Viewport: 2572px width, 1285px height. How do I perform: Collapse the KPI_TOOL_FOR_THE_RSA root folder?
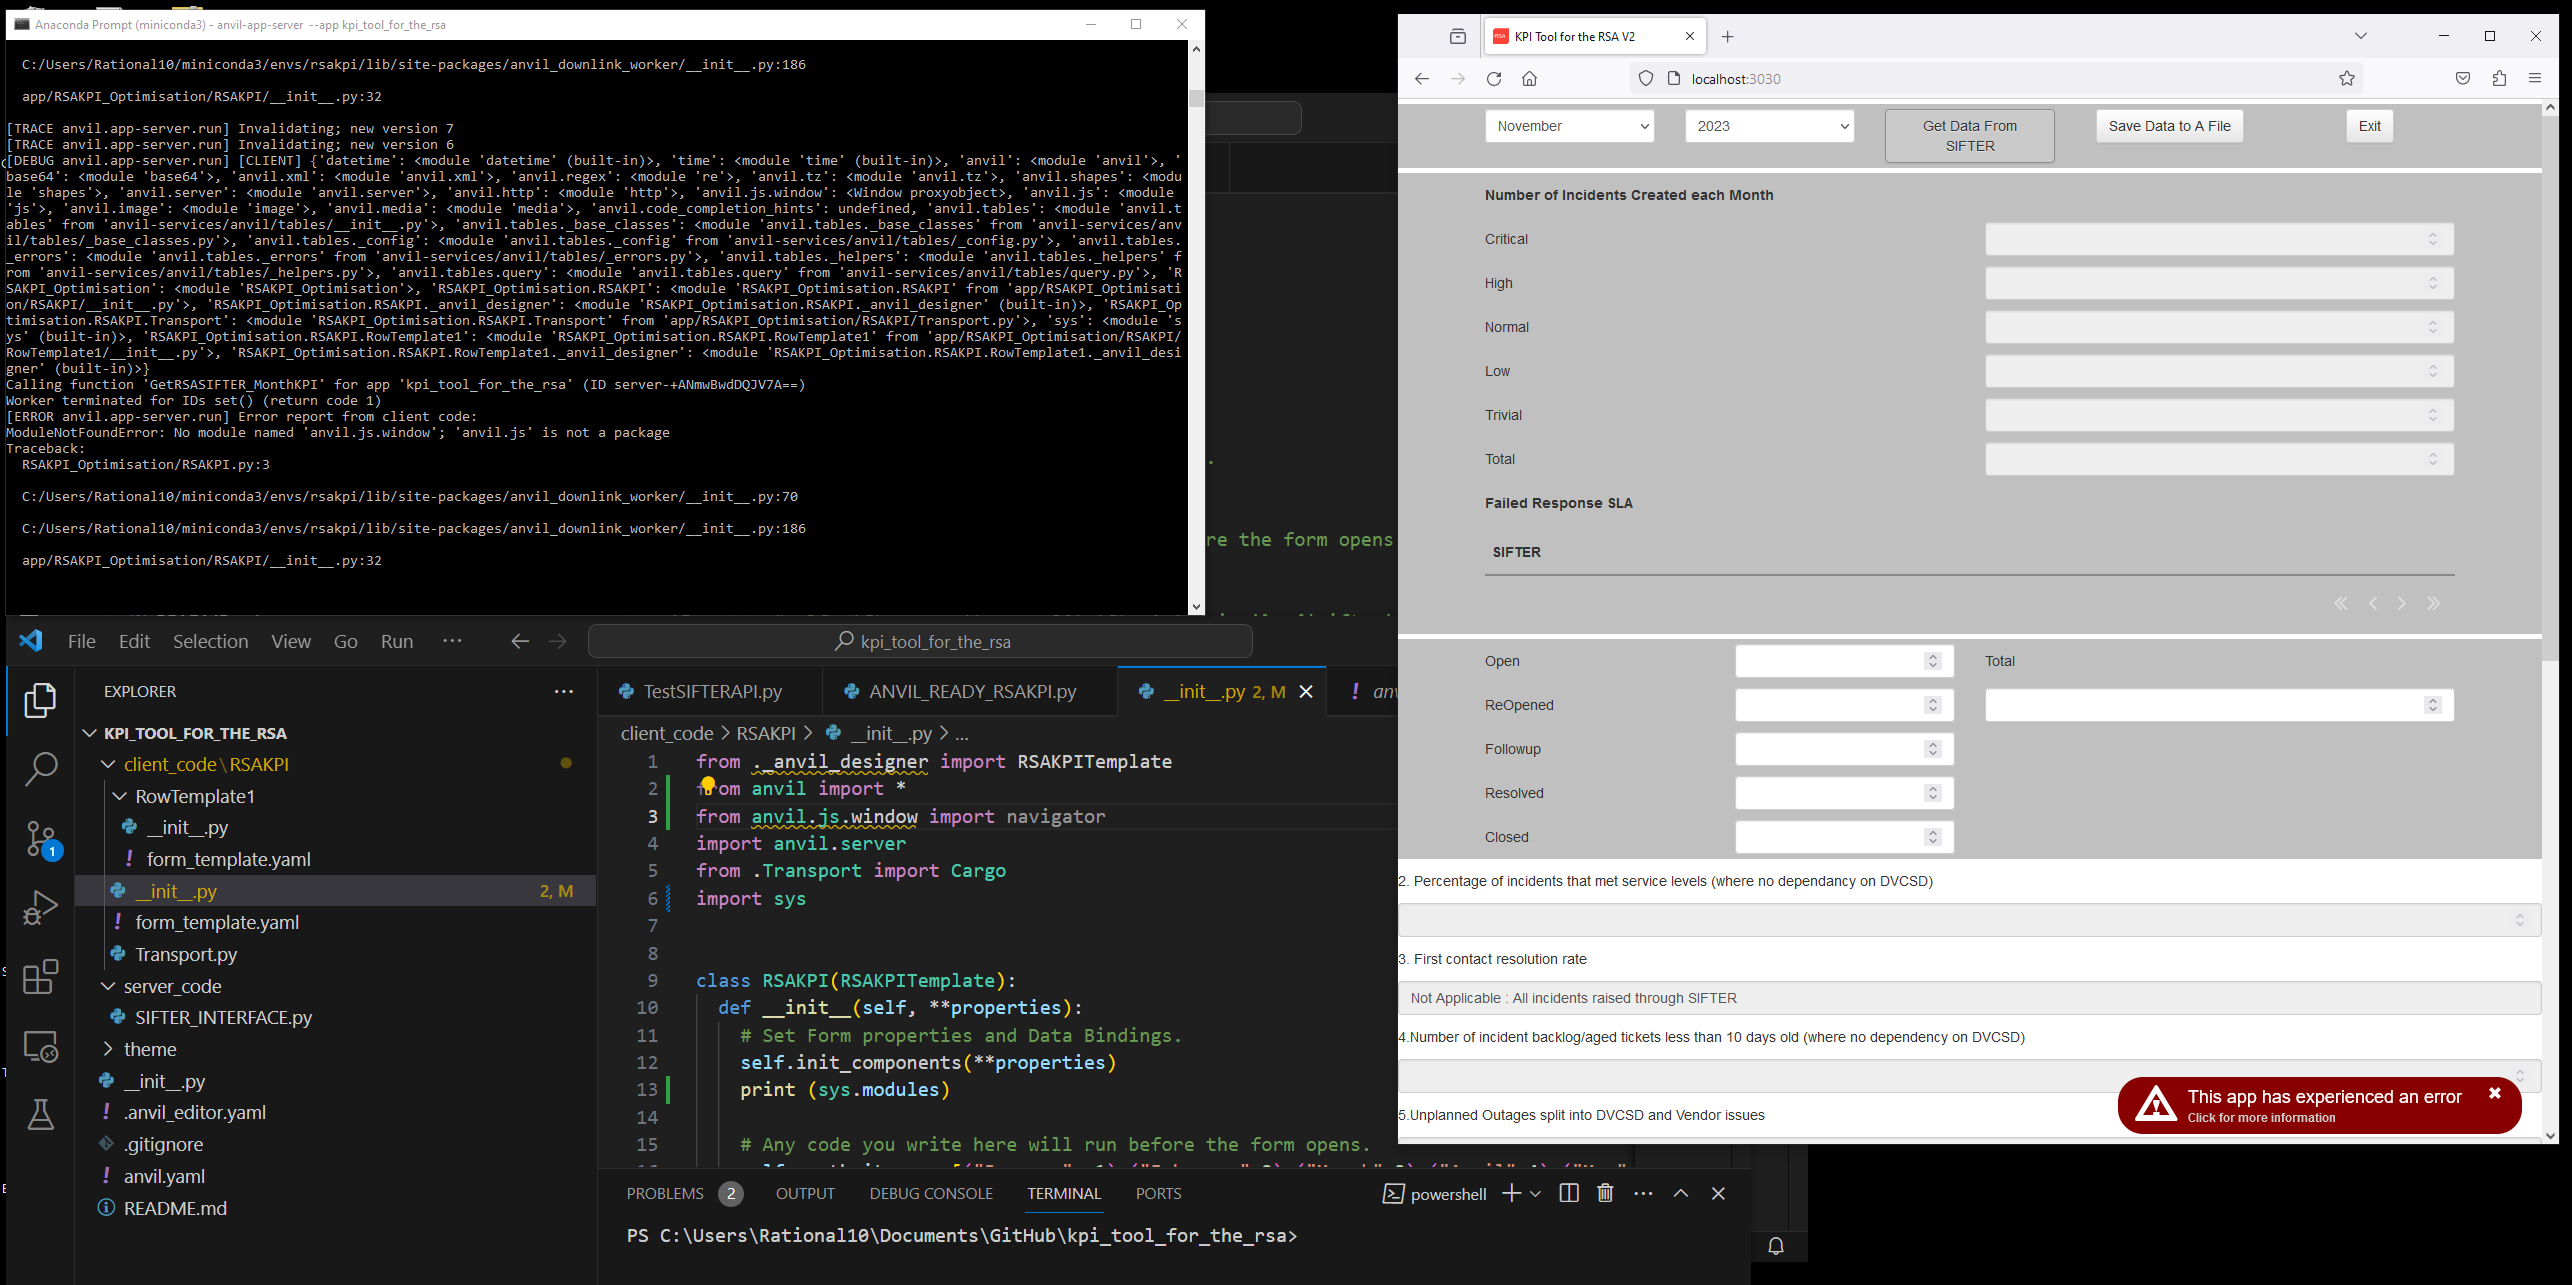point(90,733)
